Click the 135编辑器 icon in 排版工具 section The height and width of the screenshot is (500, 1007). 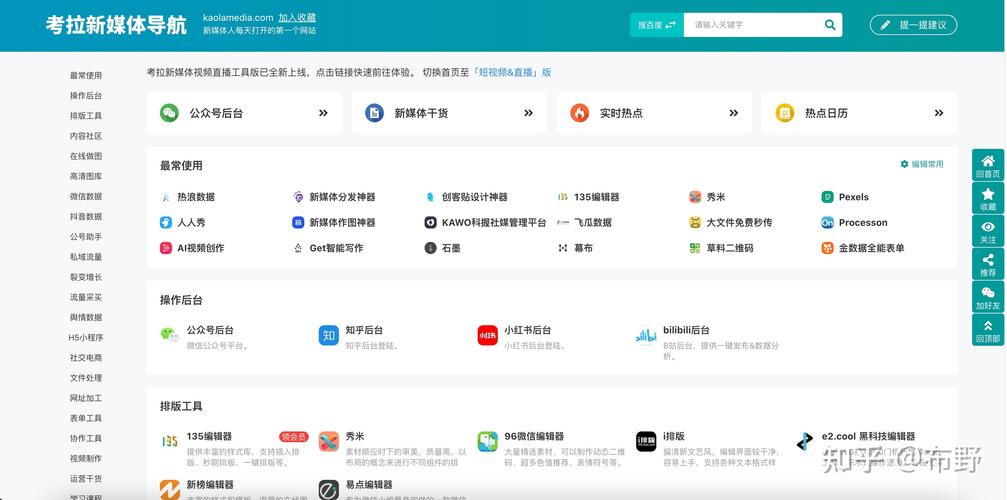[170, 442]
